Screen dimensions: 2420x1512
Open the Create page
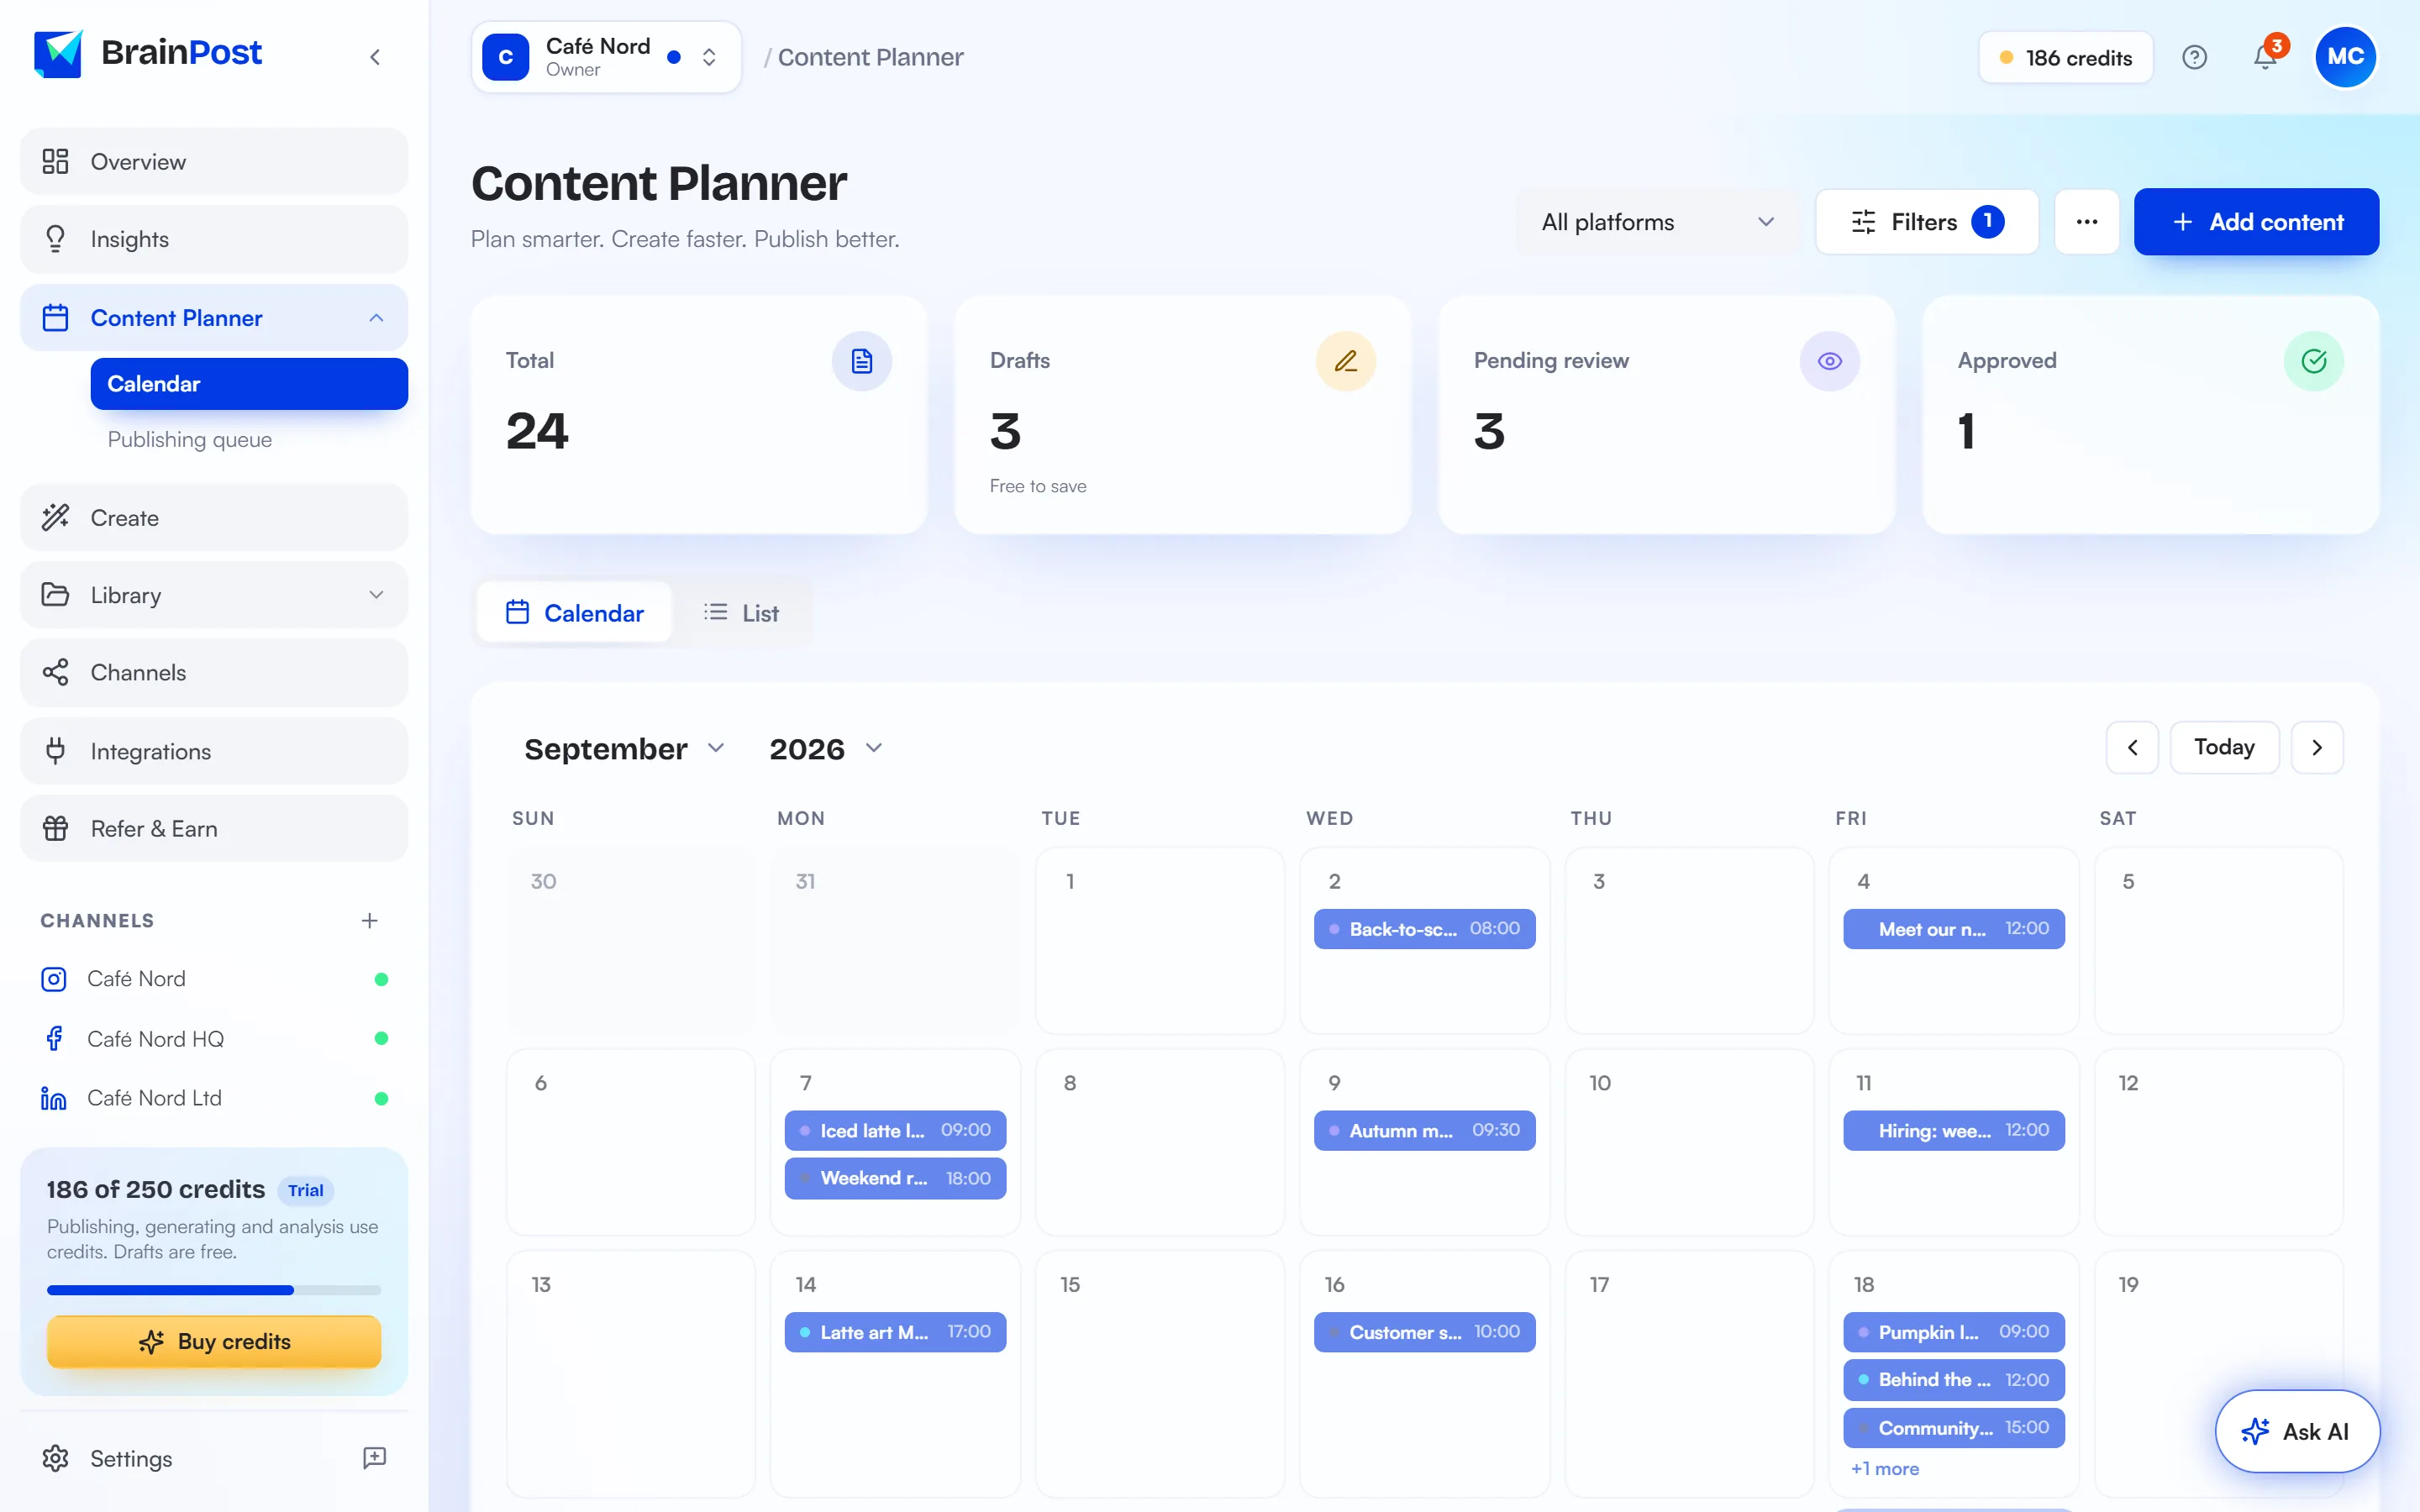[214, 517]
